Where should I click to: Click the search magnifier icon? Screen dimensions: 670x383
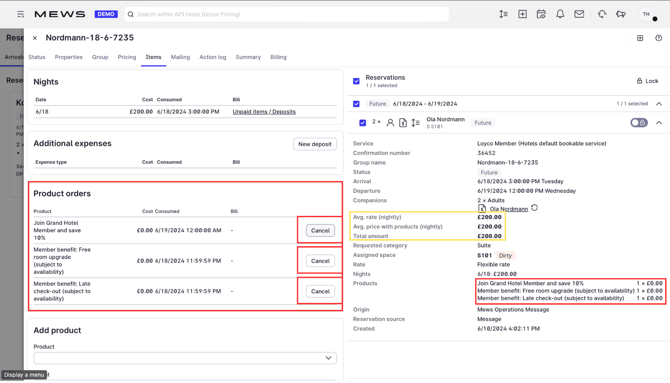(131, 14)
